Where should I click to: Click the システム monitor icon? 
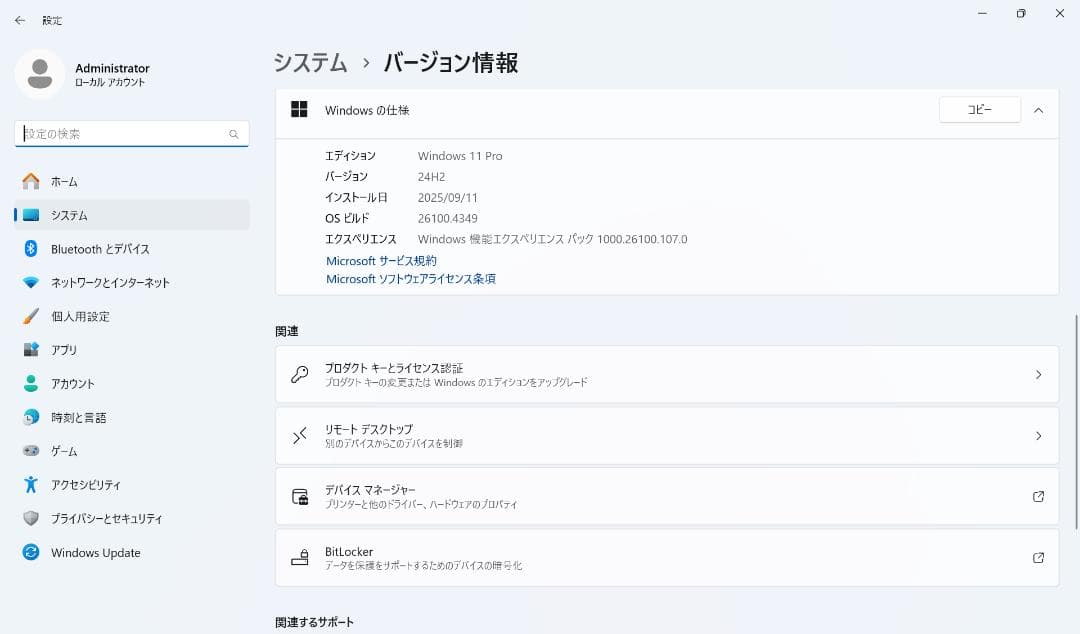pyautogui.click(x=31, y=215)
